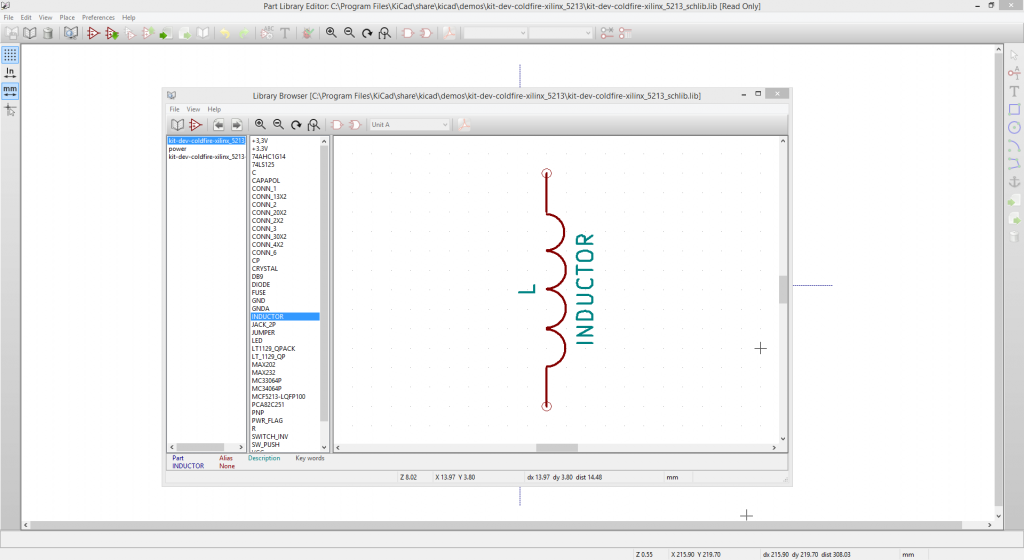
Task: Open the Preferences menu
Action: point(98,18)
